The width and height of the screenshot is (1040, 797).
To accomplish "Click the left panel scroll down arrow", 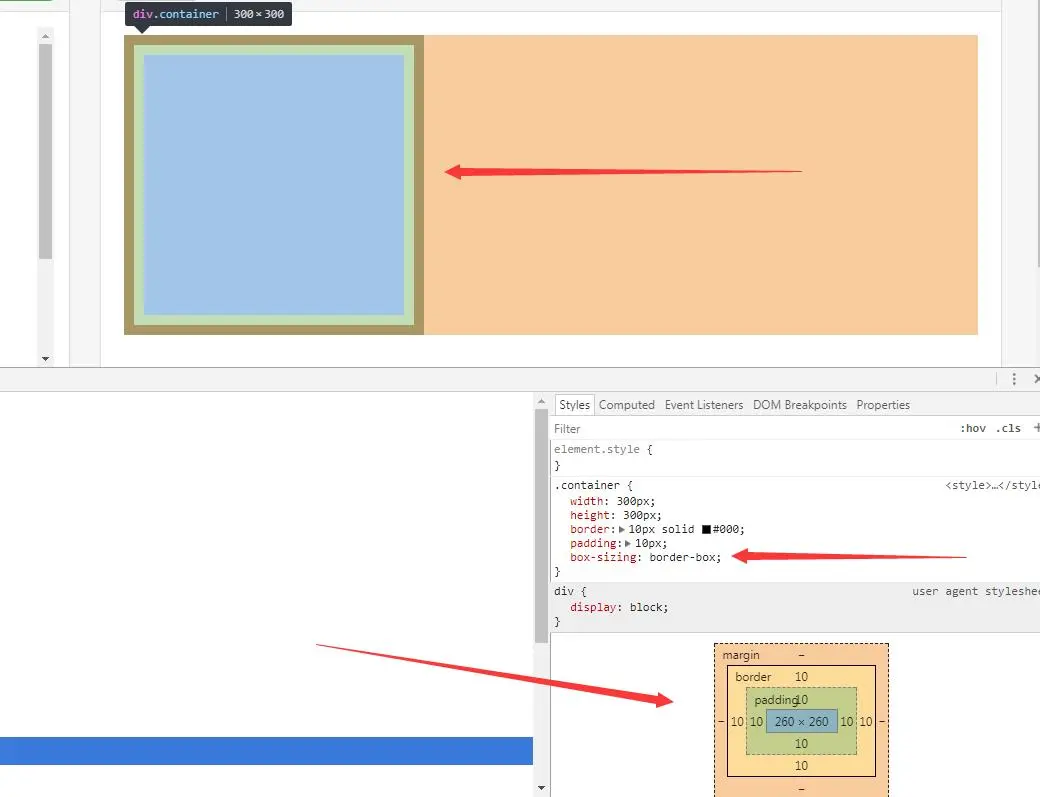I will 45,358.
